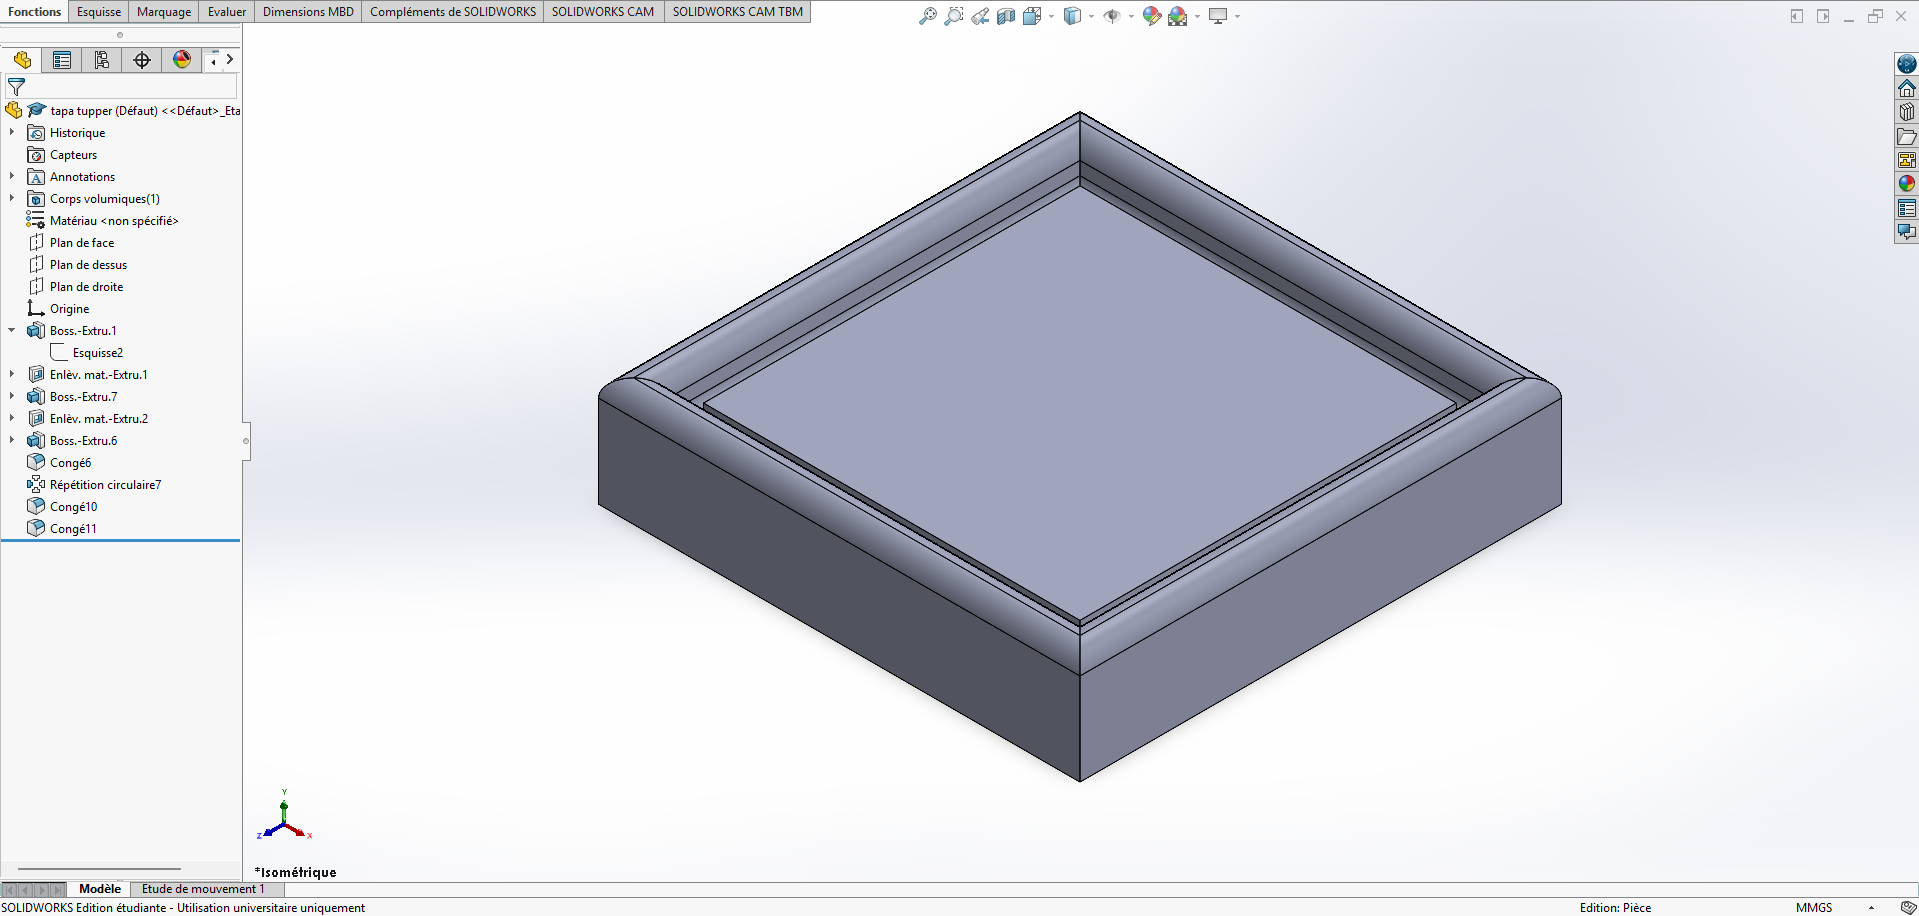Activate the Section View icon
1919x916 pixels.
[x=1006, y=16]
